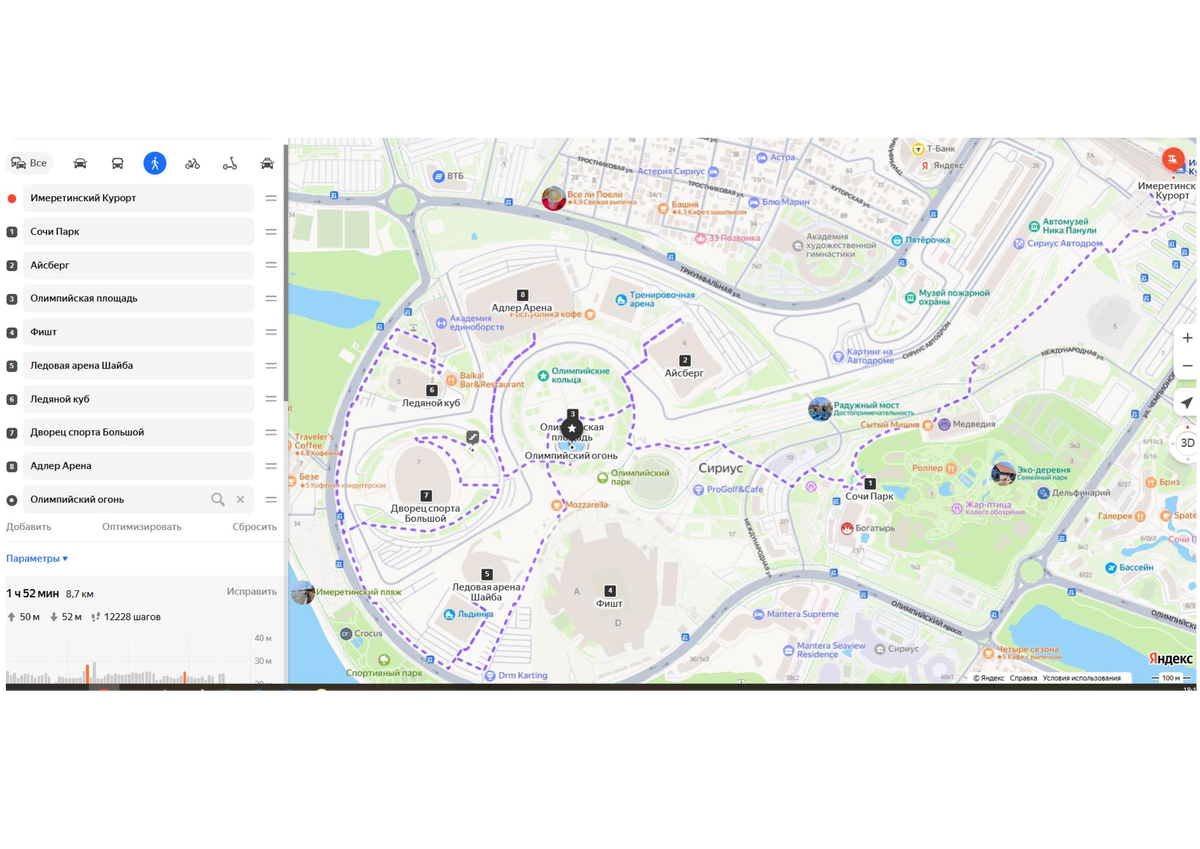This screenshot has height=849, width=1200.
Task: Select the bicycle route mode icon
Action: (x=192, y=163)
